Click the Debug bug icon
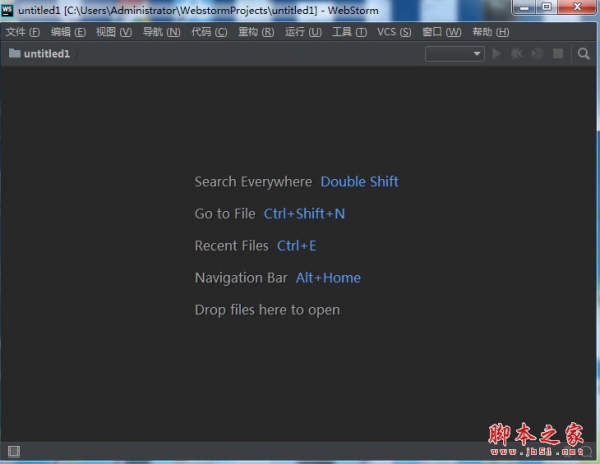The image size is (600, 464). click(517, 54)
